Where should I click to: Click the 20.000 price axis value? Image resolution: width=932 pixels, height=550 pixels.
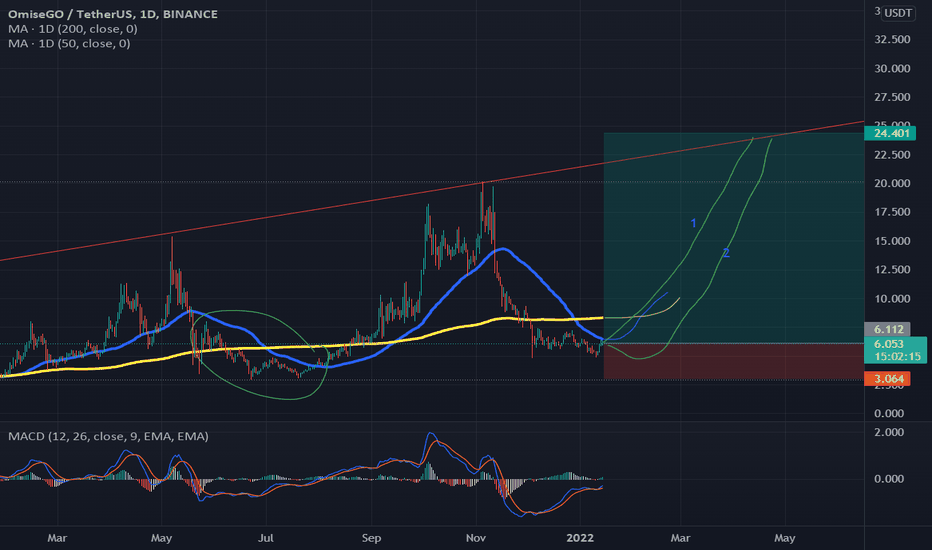[892, 183]
